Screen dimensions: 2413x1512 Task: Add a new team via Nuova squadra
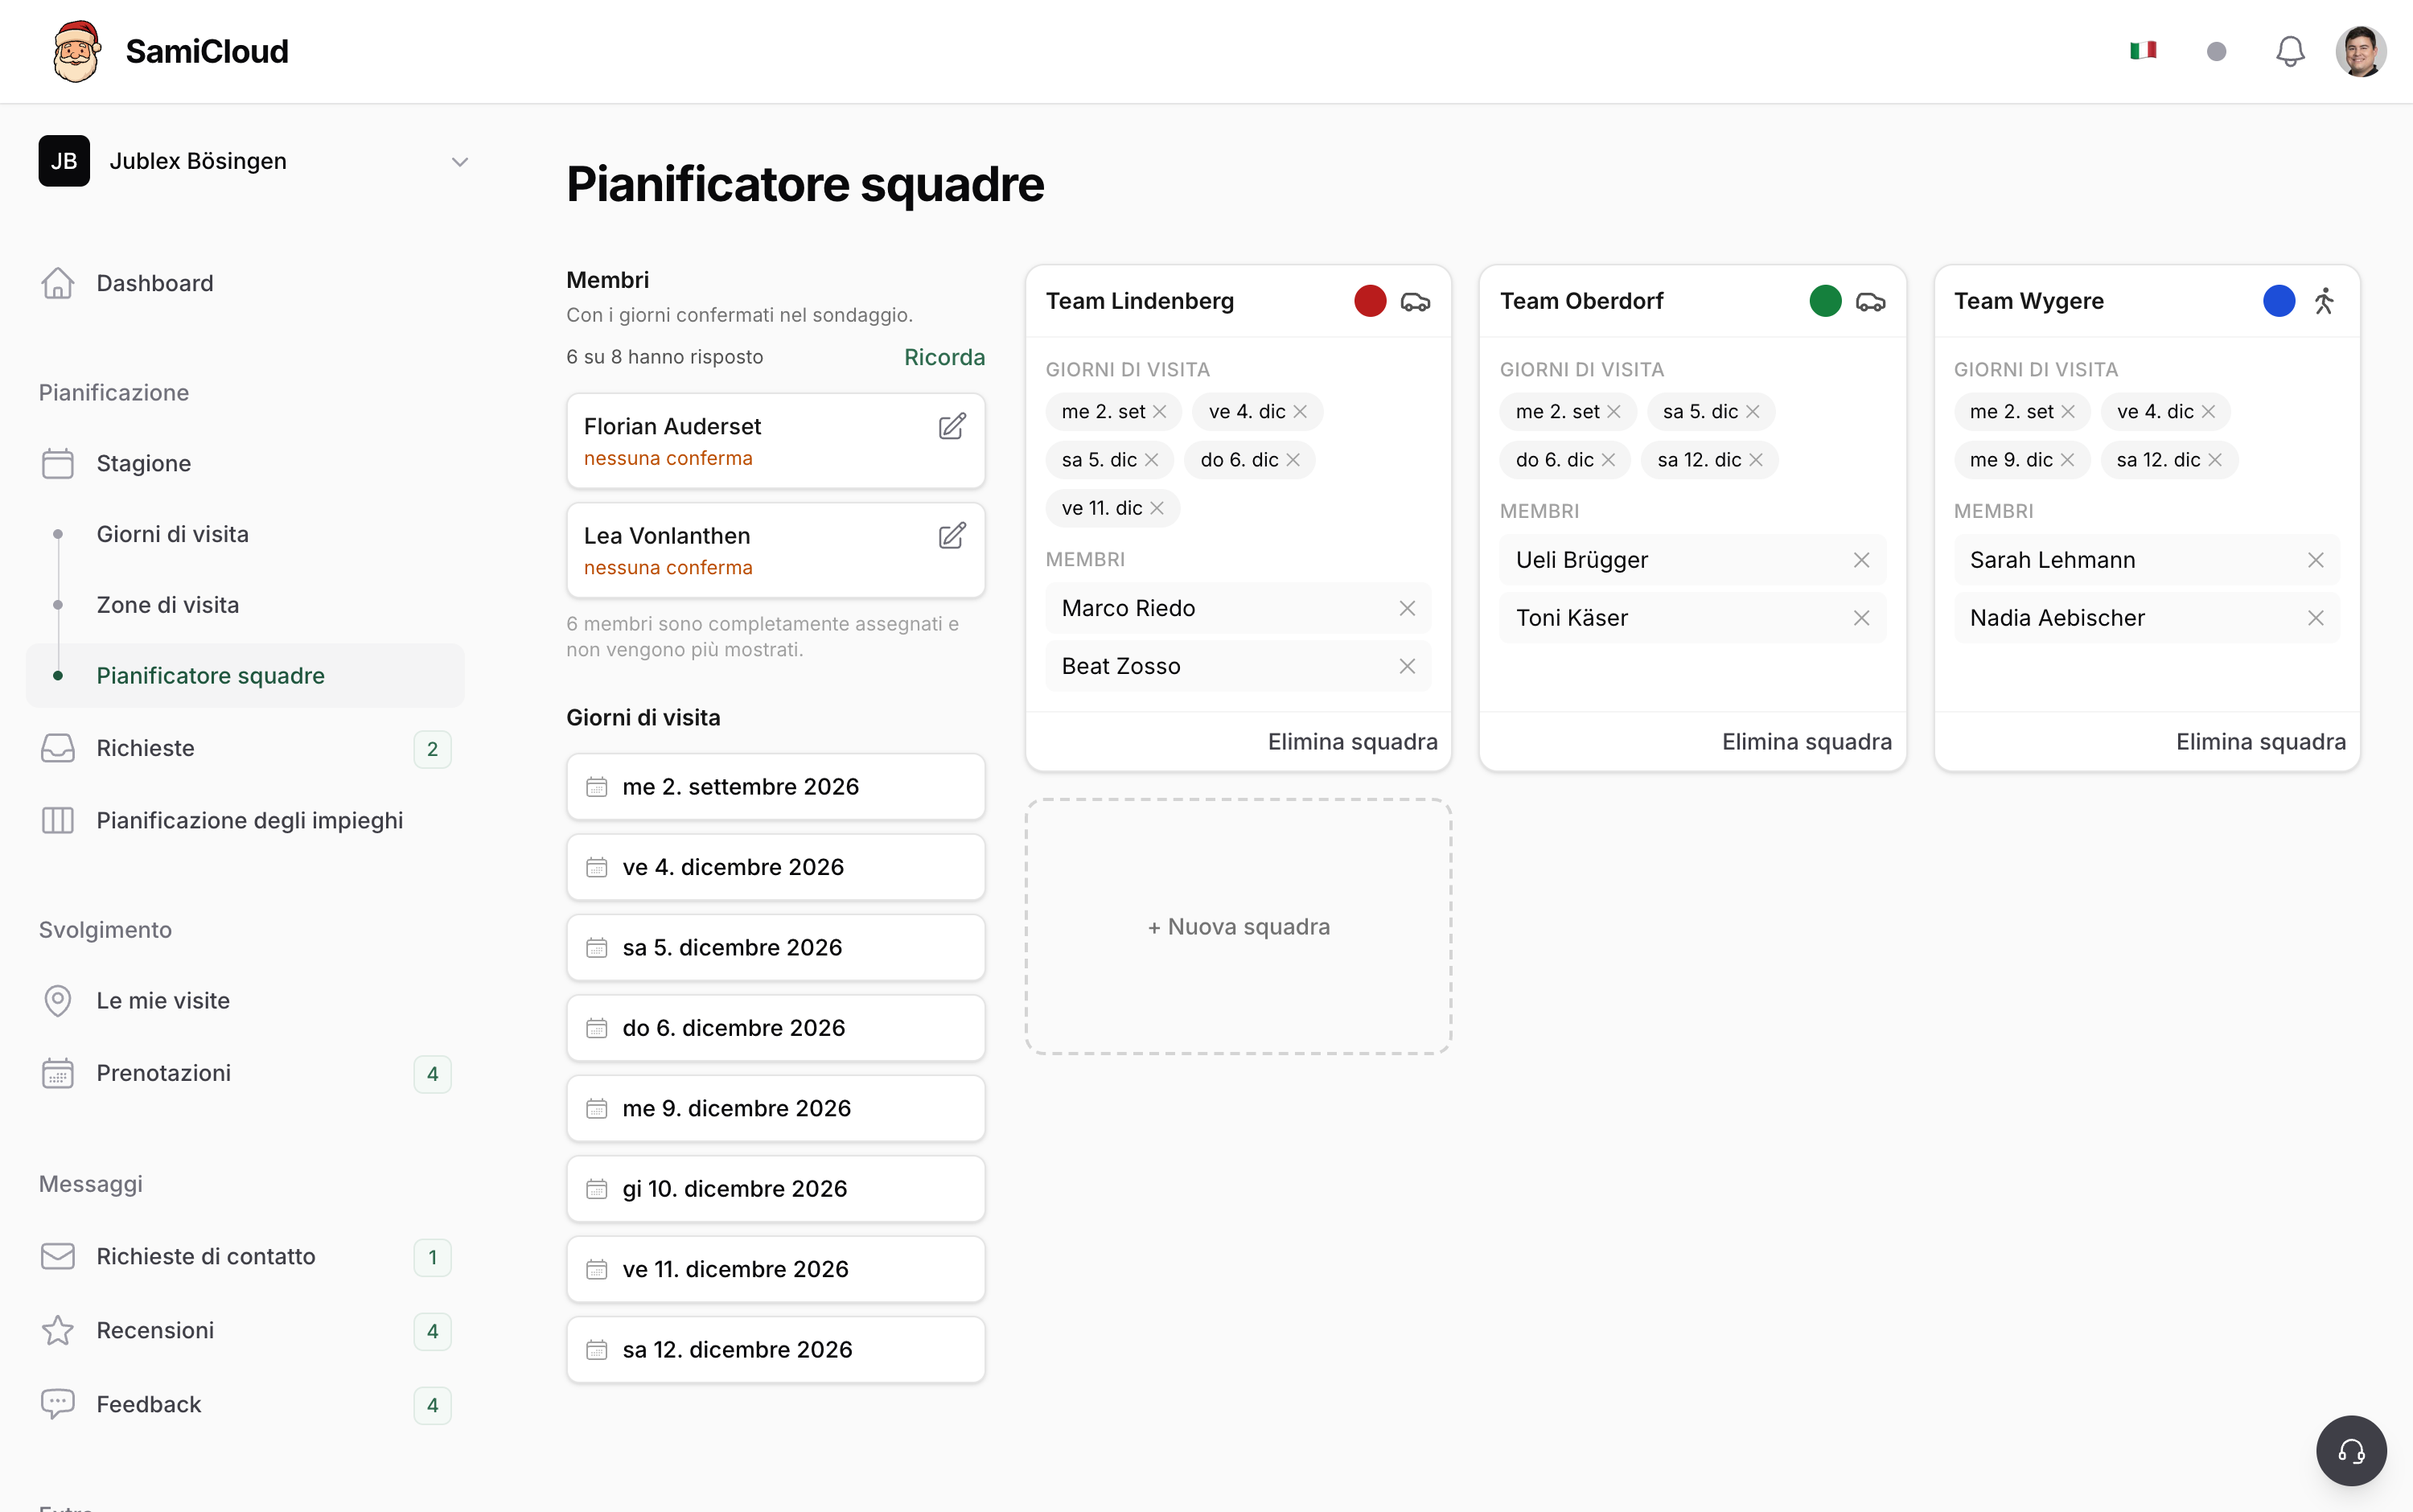click(x=1238, y=926)
